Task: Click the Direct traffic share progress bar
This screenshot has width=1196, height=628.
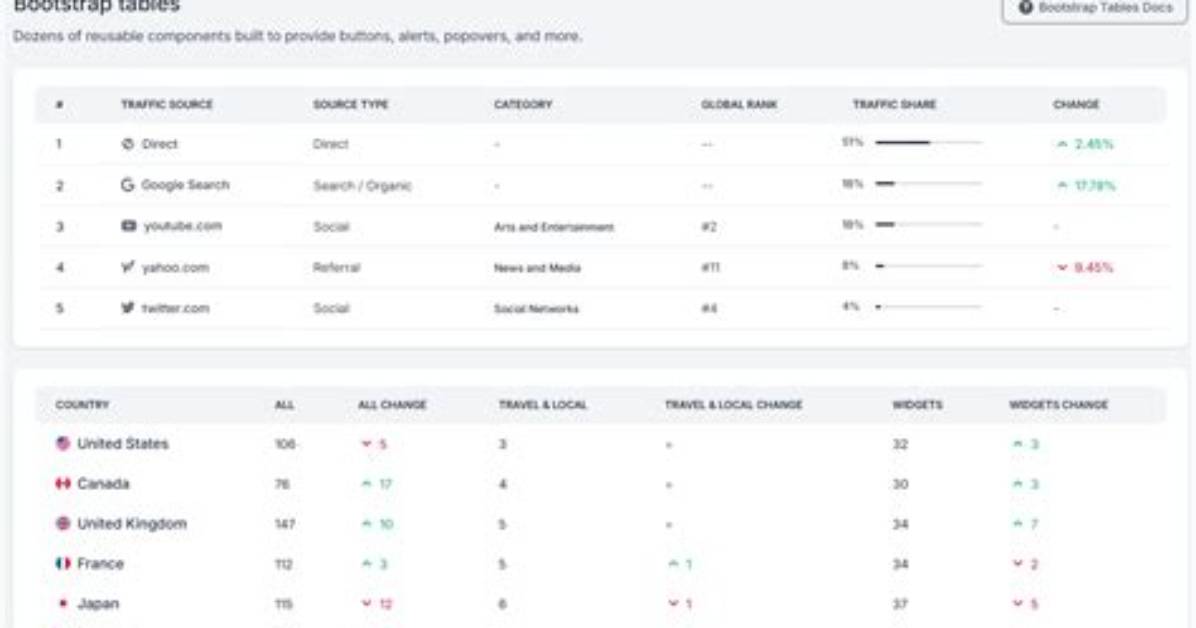Action: point(928,143)
